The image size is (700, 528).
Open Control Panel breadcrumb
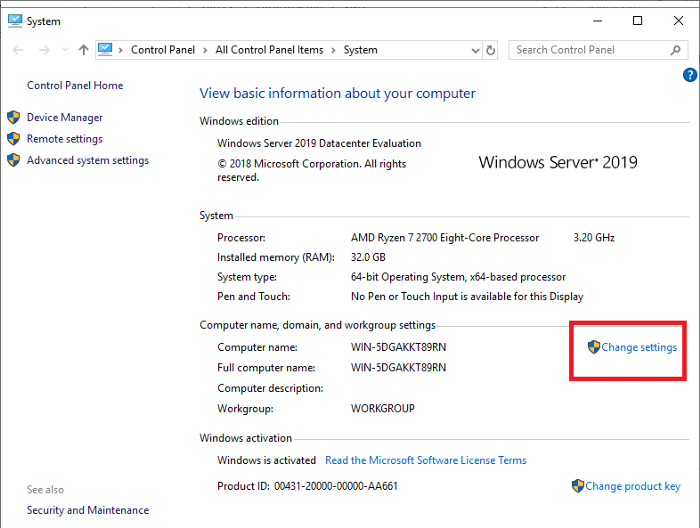tap(163, 50)
